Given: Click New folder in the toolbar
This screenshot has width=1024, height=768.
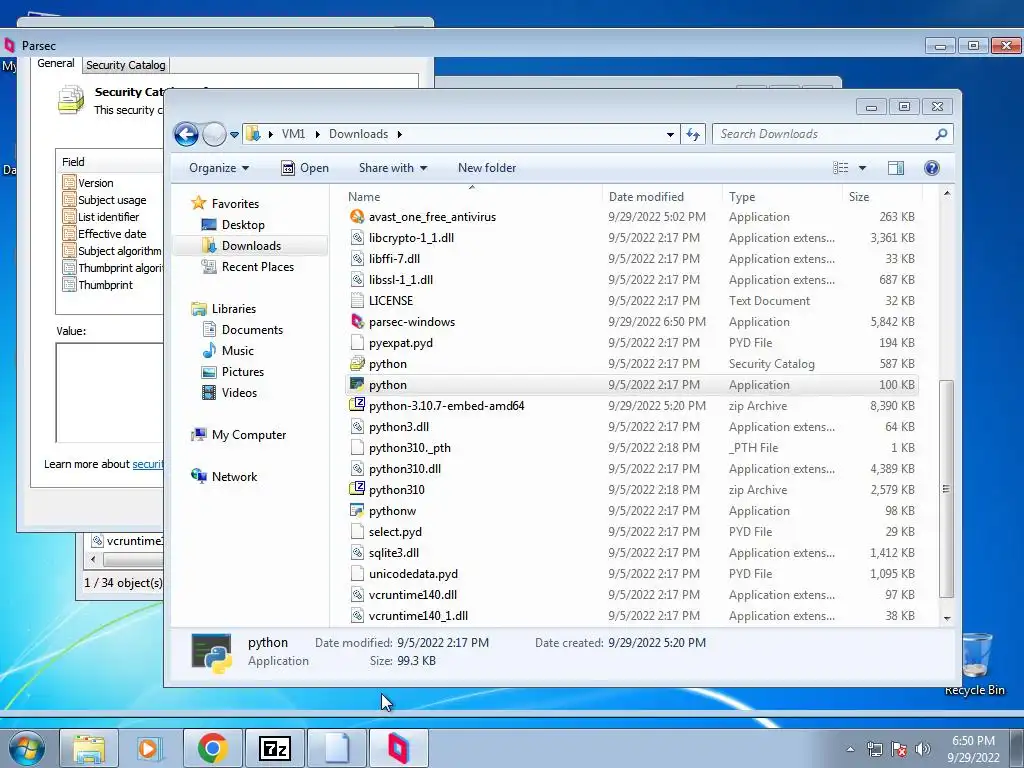Looking at the screenshot, I should pos(487,168).
